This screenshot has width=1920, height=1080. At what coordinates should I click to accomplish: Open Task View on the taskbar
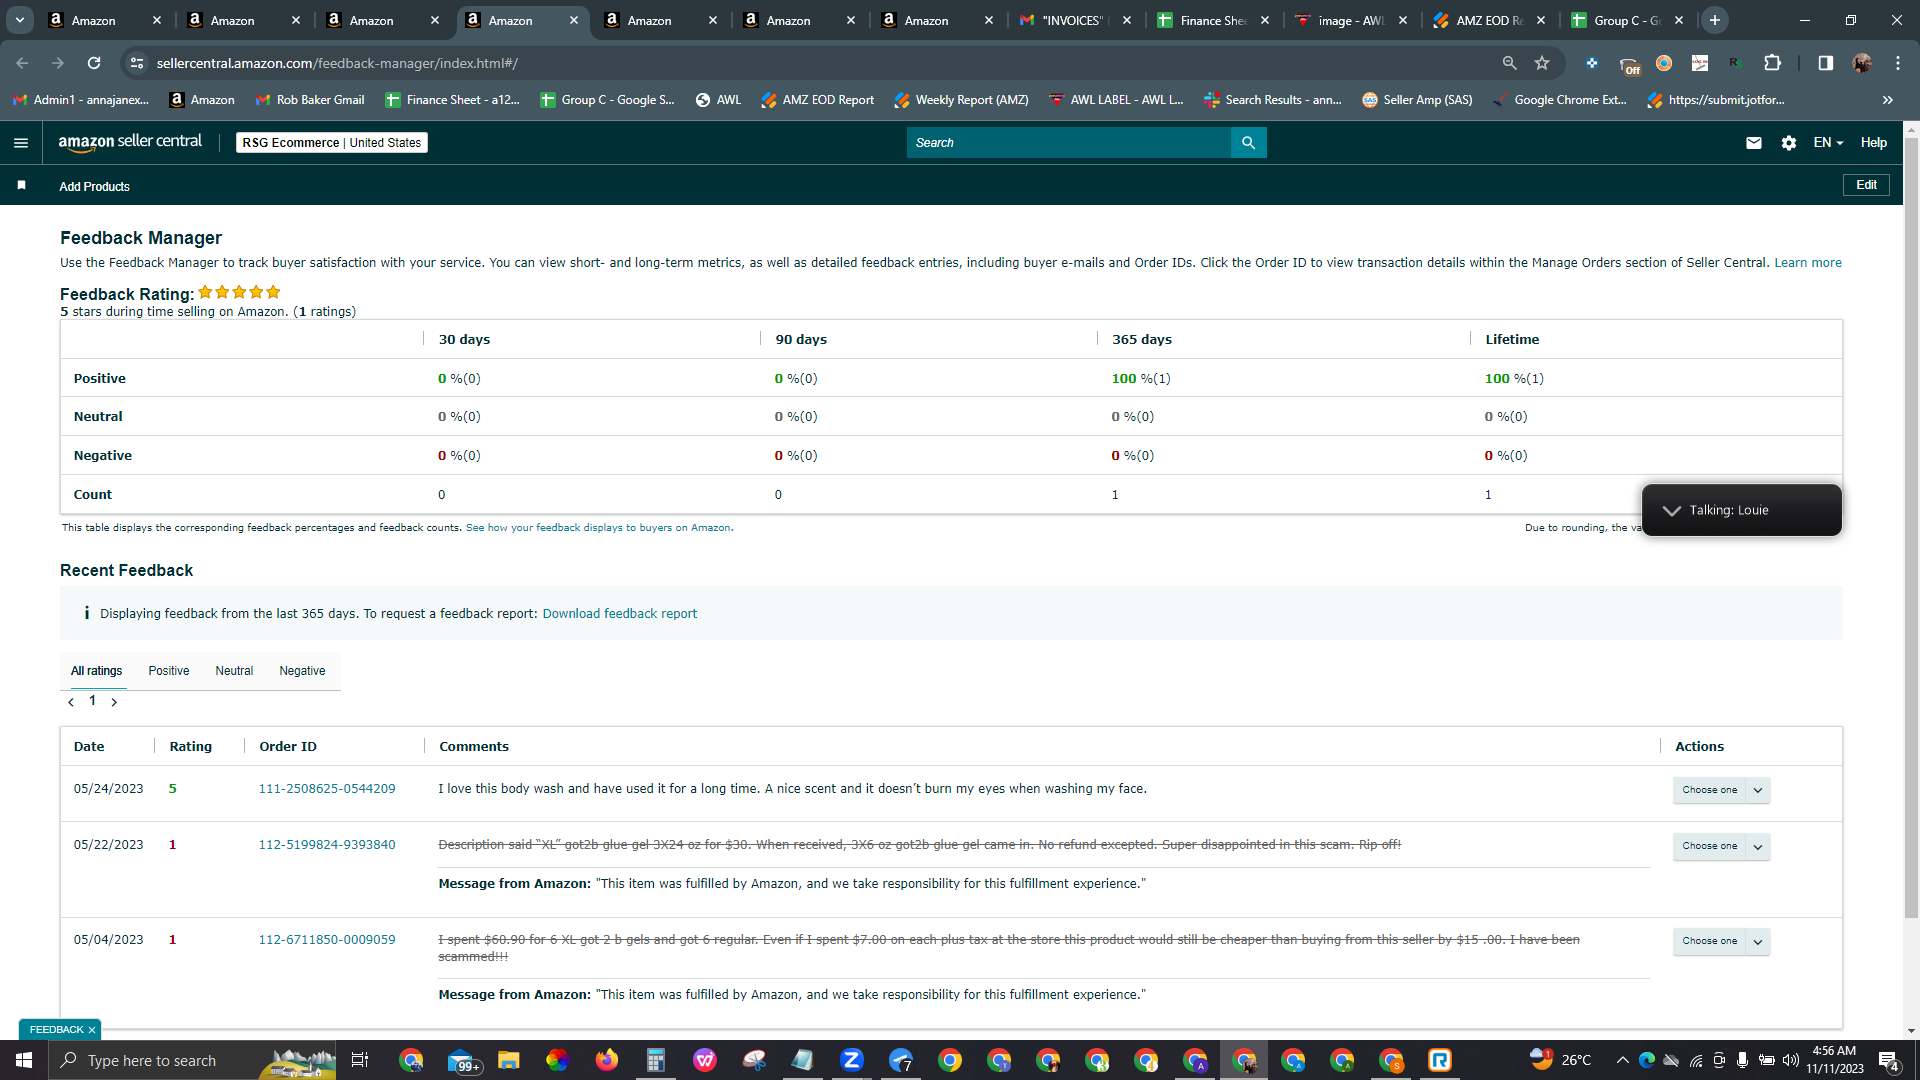360,1060
